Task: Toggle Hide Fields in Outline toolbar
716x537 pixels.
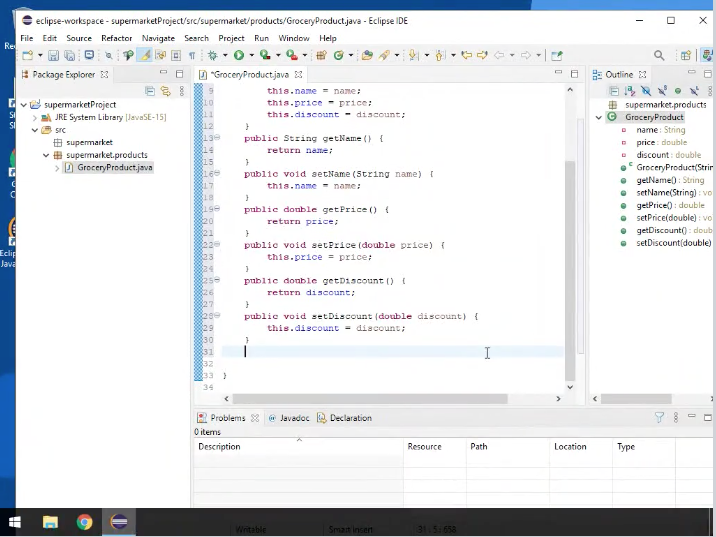Action: tap(646, 91)
